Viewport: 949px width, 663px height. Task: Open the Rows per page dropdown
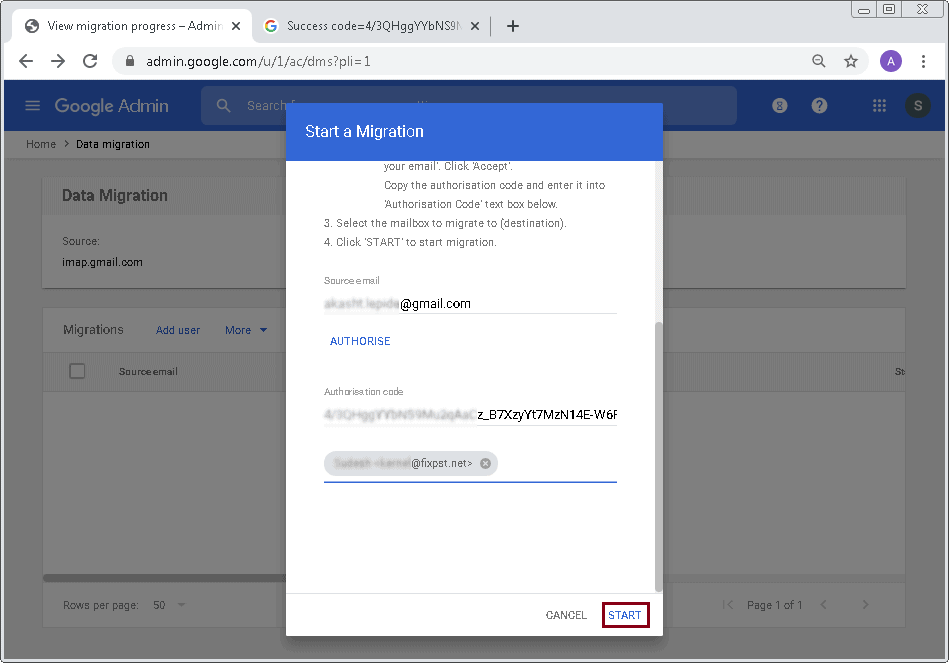pyautogui.click(x=169, y=605)
